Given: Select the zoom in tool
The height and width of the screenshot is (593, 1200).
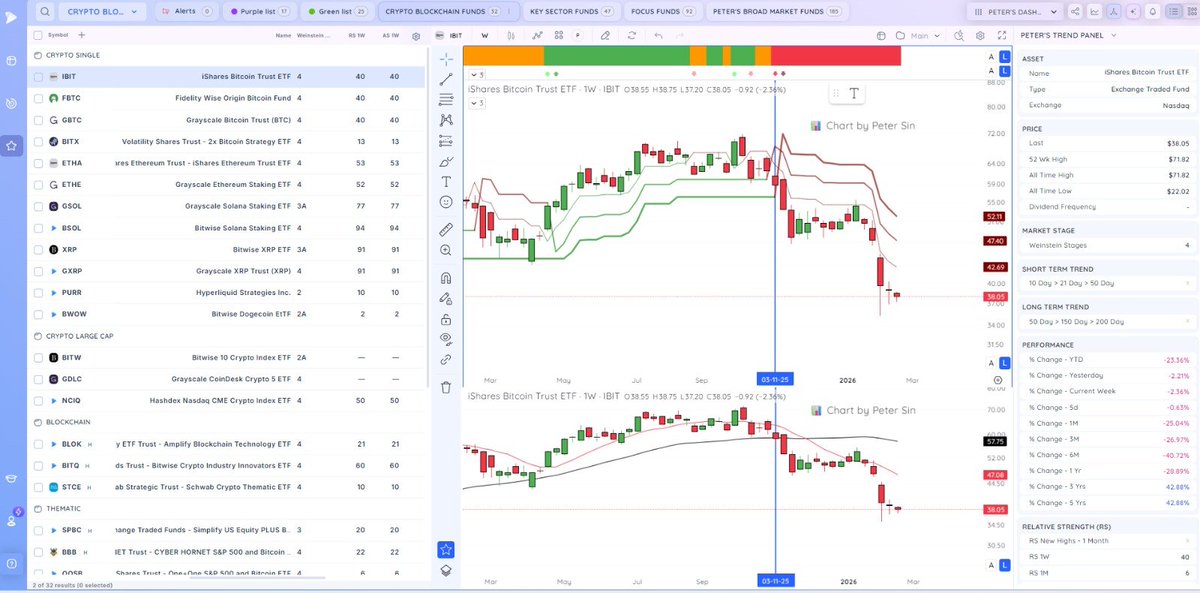Looking at the screenshot, I should 446,250.
